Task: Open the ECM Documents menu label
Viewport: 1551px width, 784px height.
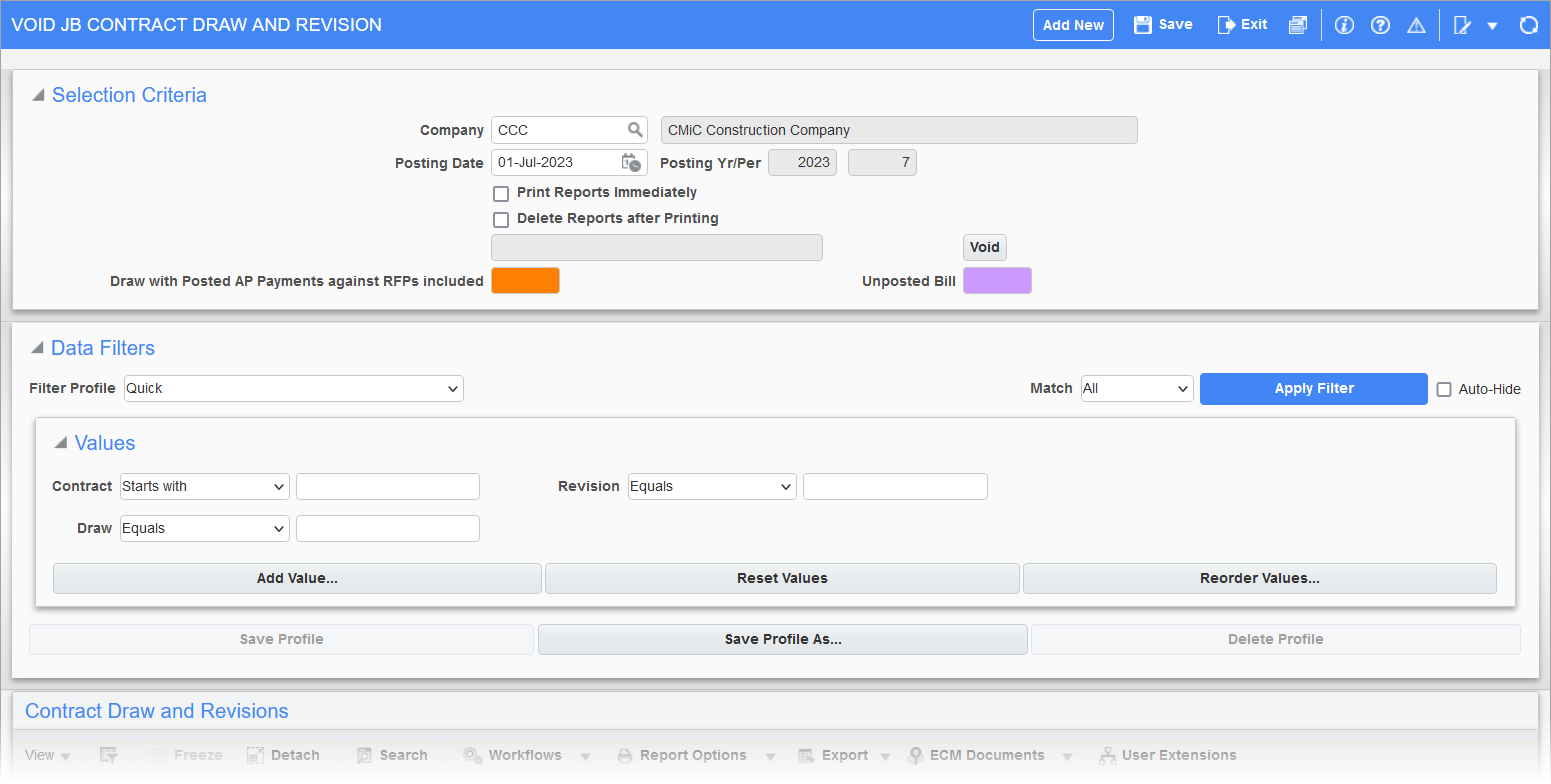Action: 987,755
